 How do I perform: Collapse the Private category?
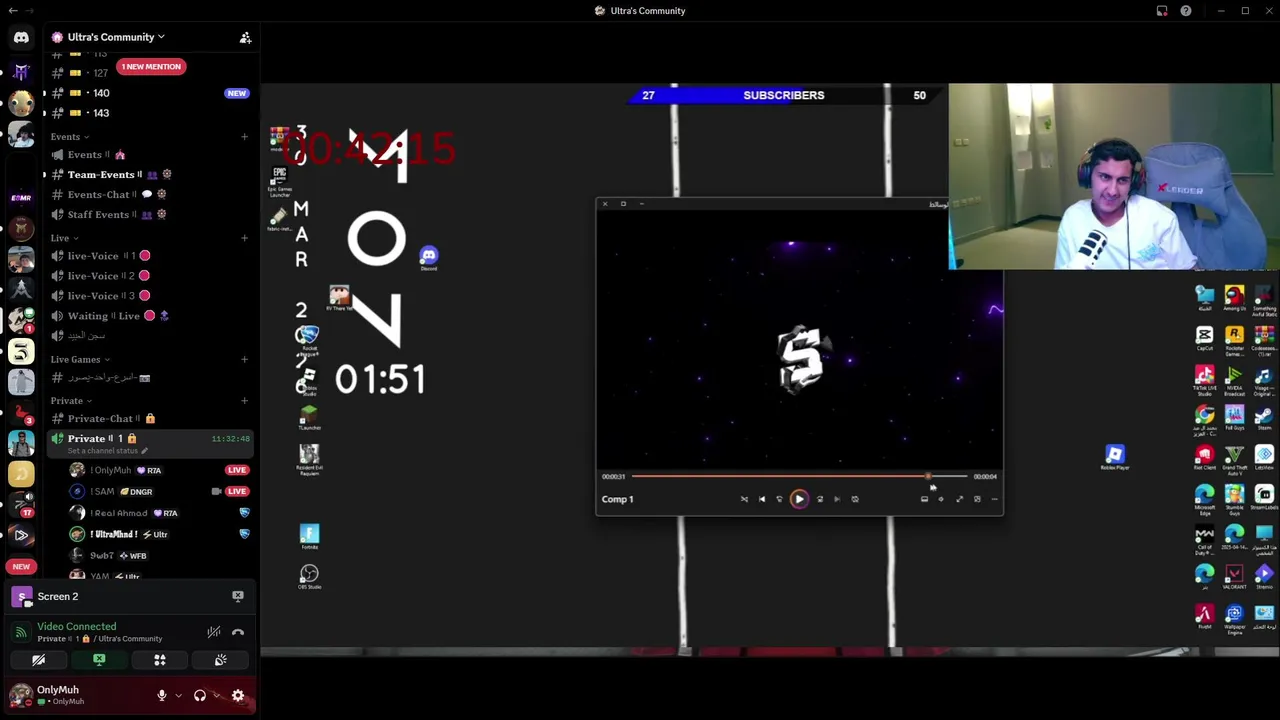click(x=70, y=401)
